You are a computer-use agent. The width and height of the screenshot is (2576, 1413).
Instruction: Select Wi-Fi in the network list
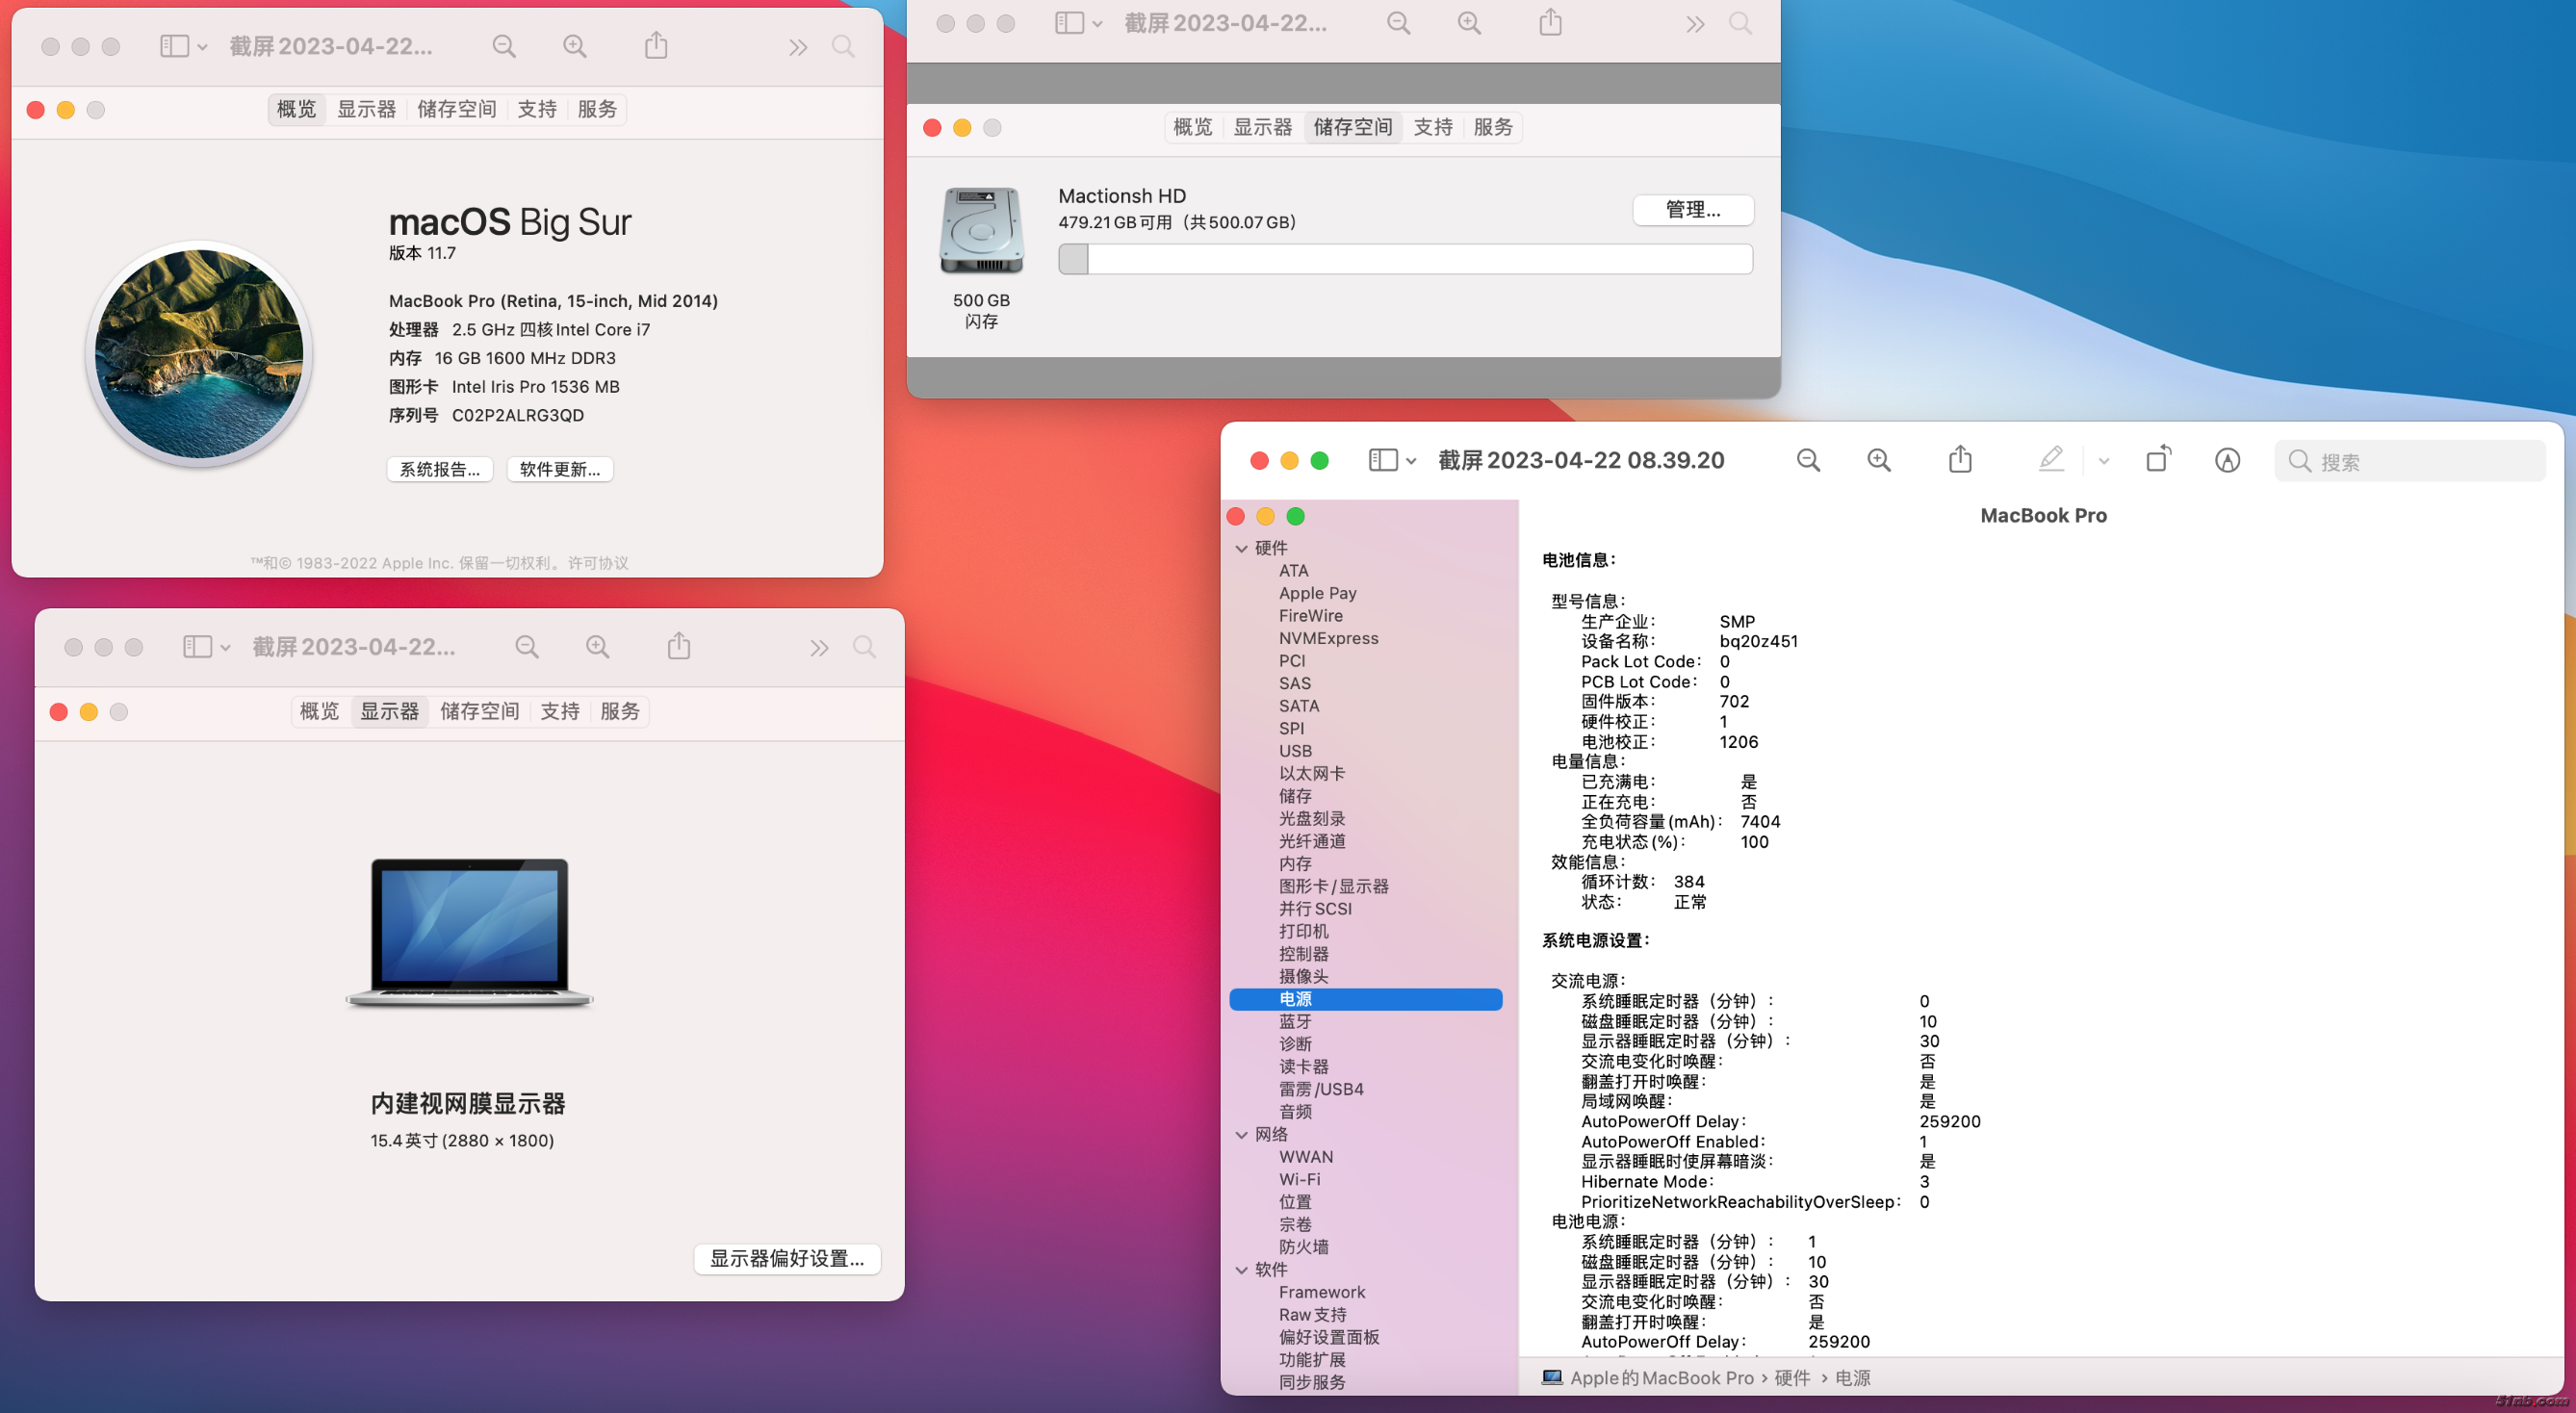(x=1299, y=1179)
